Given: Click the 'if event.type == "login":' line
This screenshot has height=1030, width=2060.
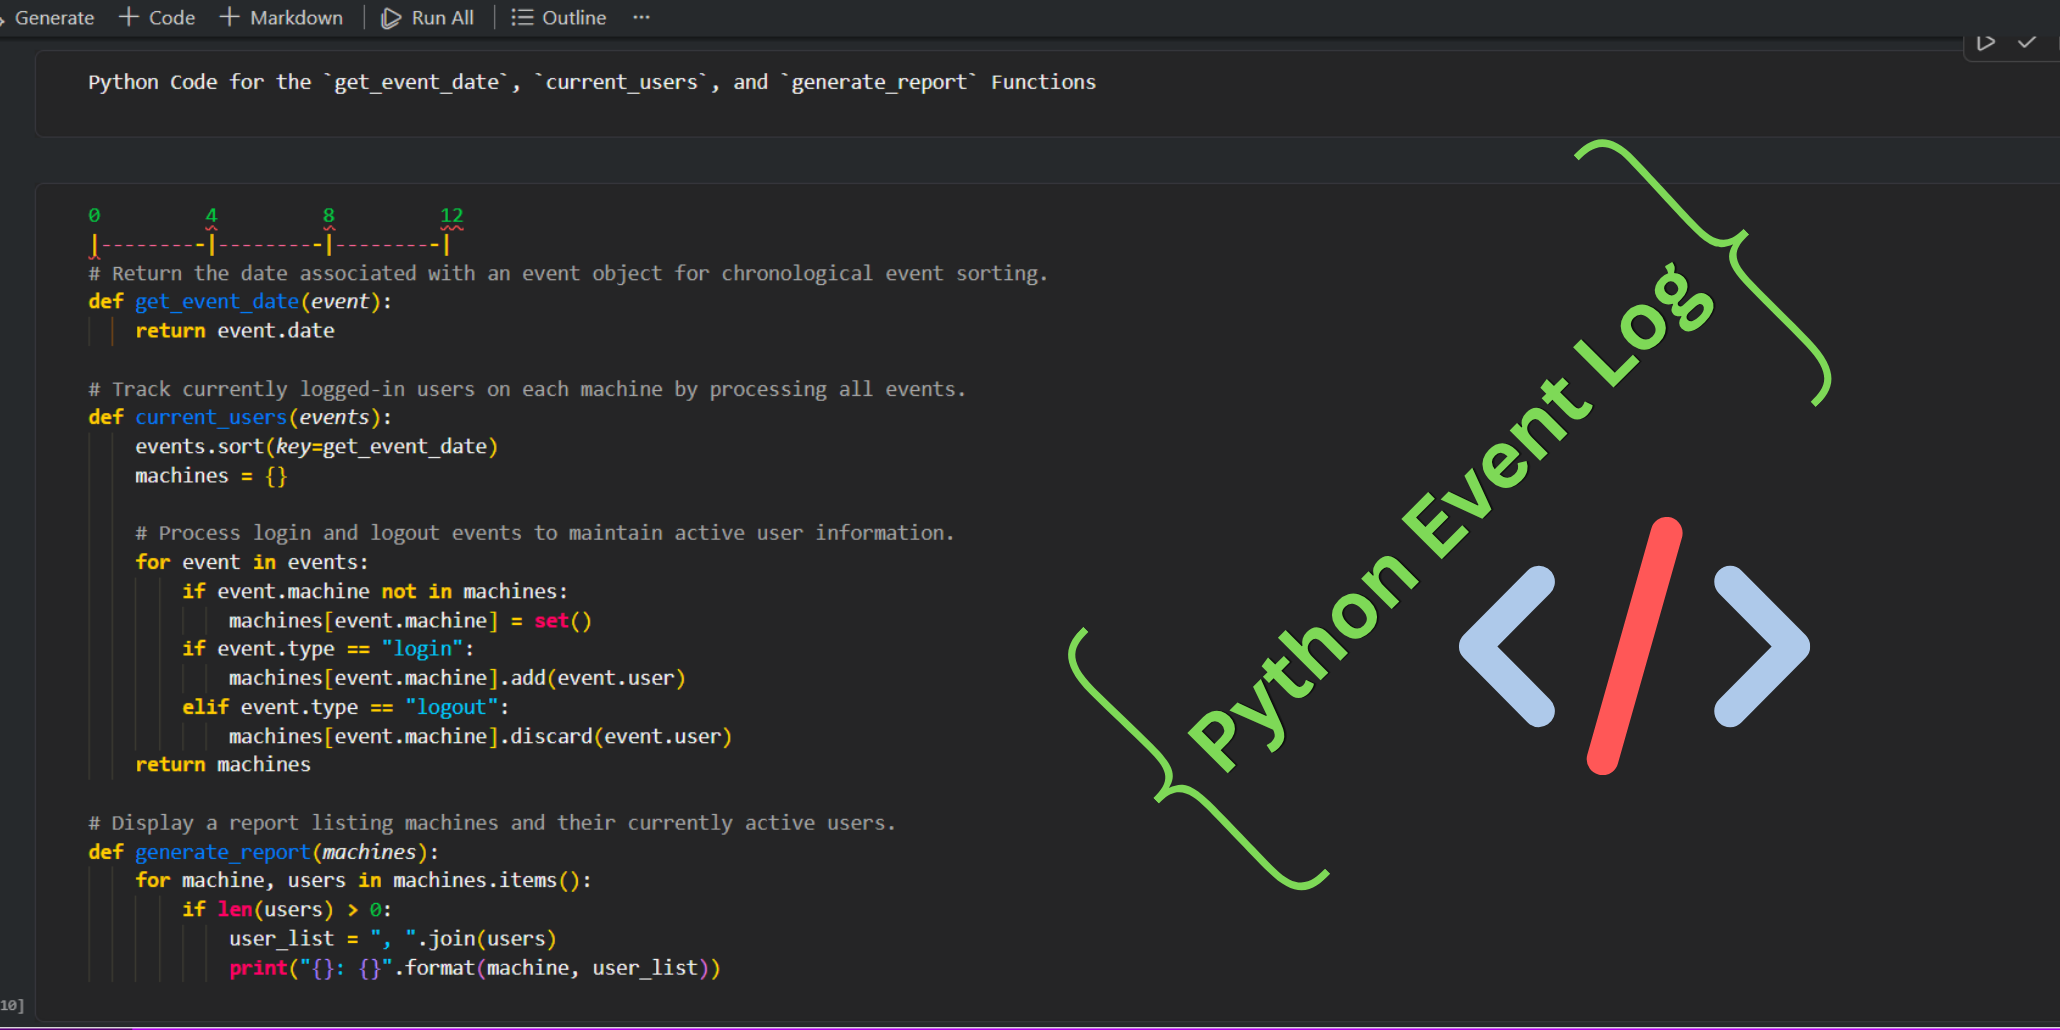Looking at the screenshot, I should point(328,648).
